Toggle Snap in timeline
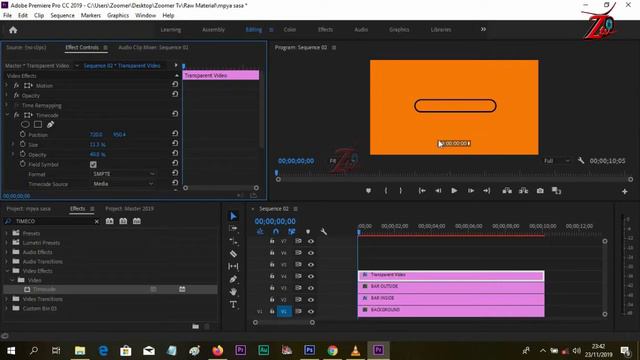This screenshot has height=360, width=640. [x=276, y=232]
